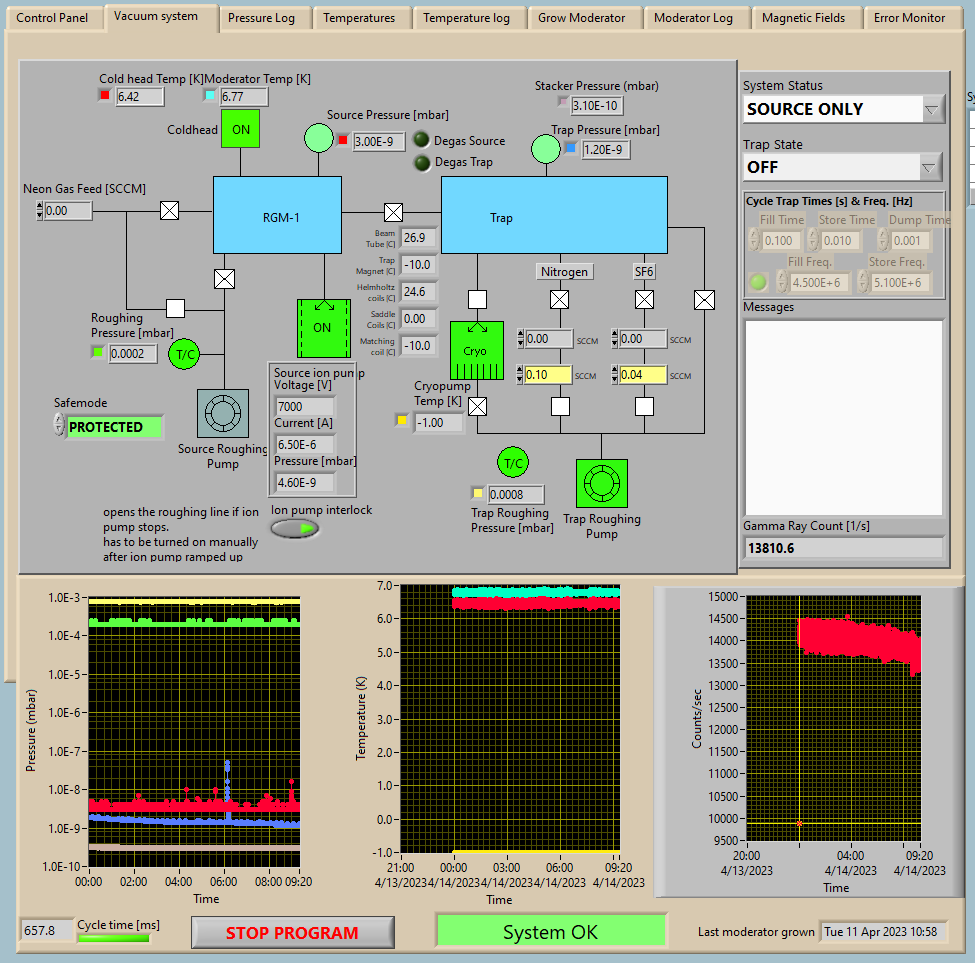The height and width of the screenshot is (963, 975).
Task: Toggle the Degas Source indicator
Action: (421, 141)
